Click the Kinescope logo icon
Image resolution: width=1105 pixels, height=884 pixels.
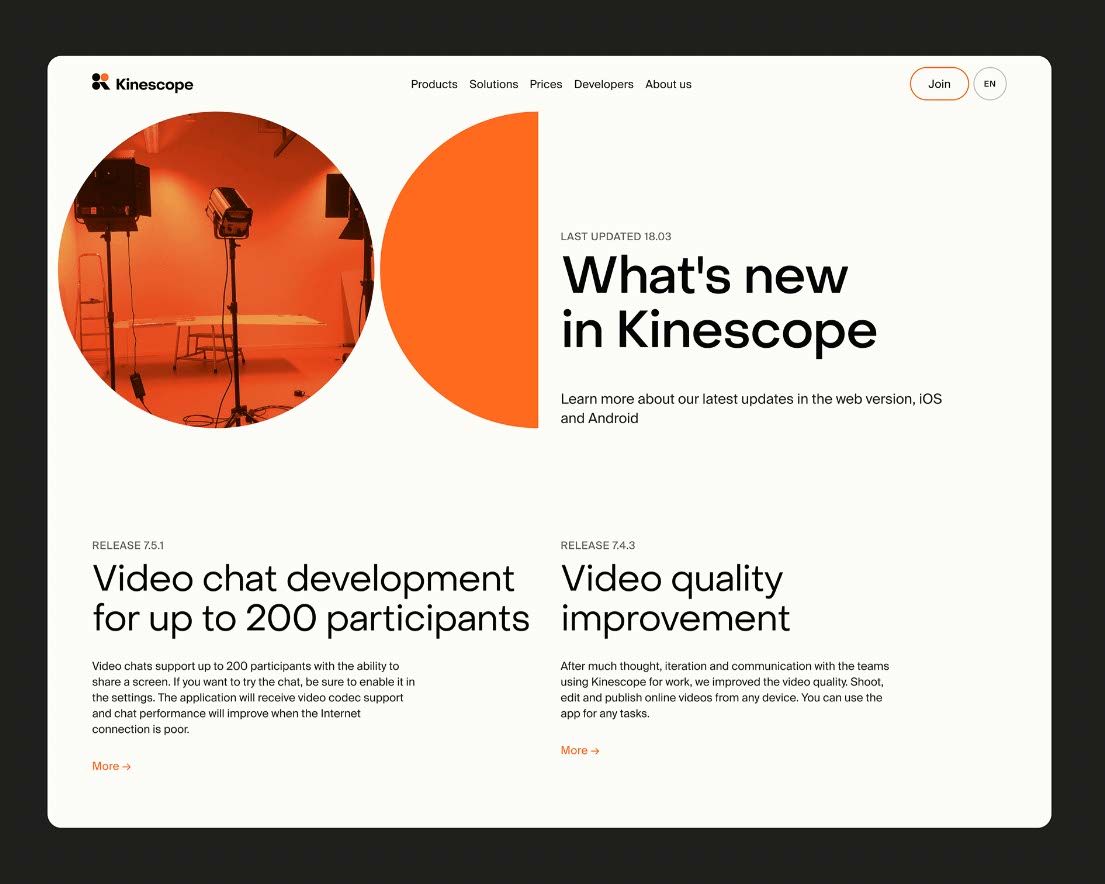(x=100, y=83)
